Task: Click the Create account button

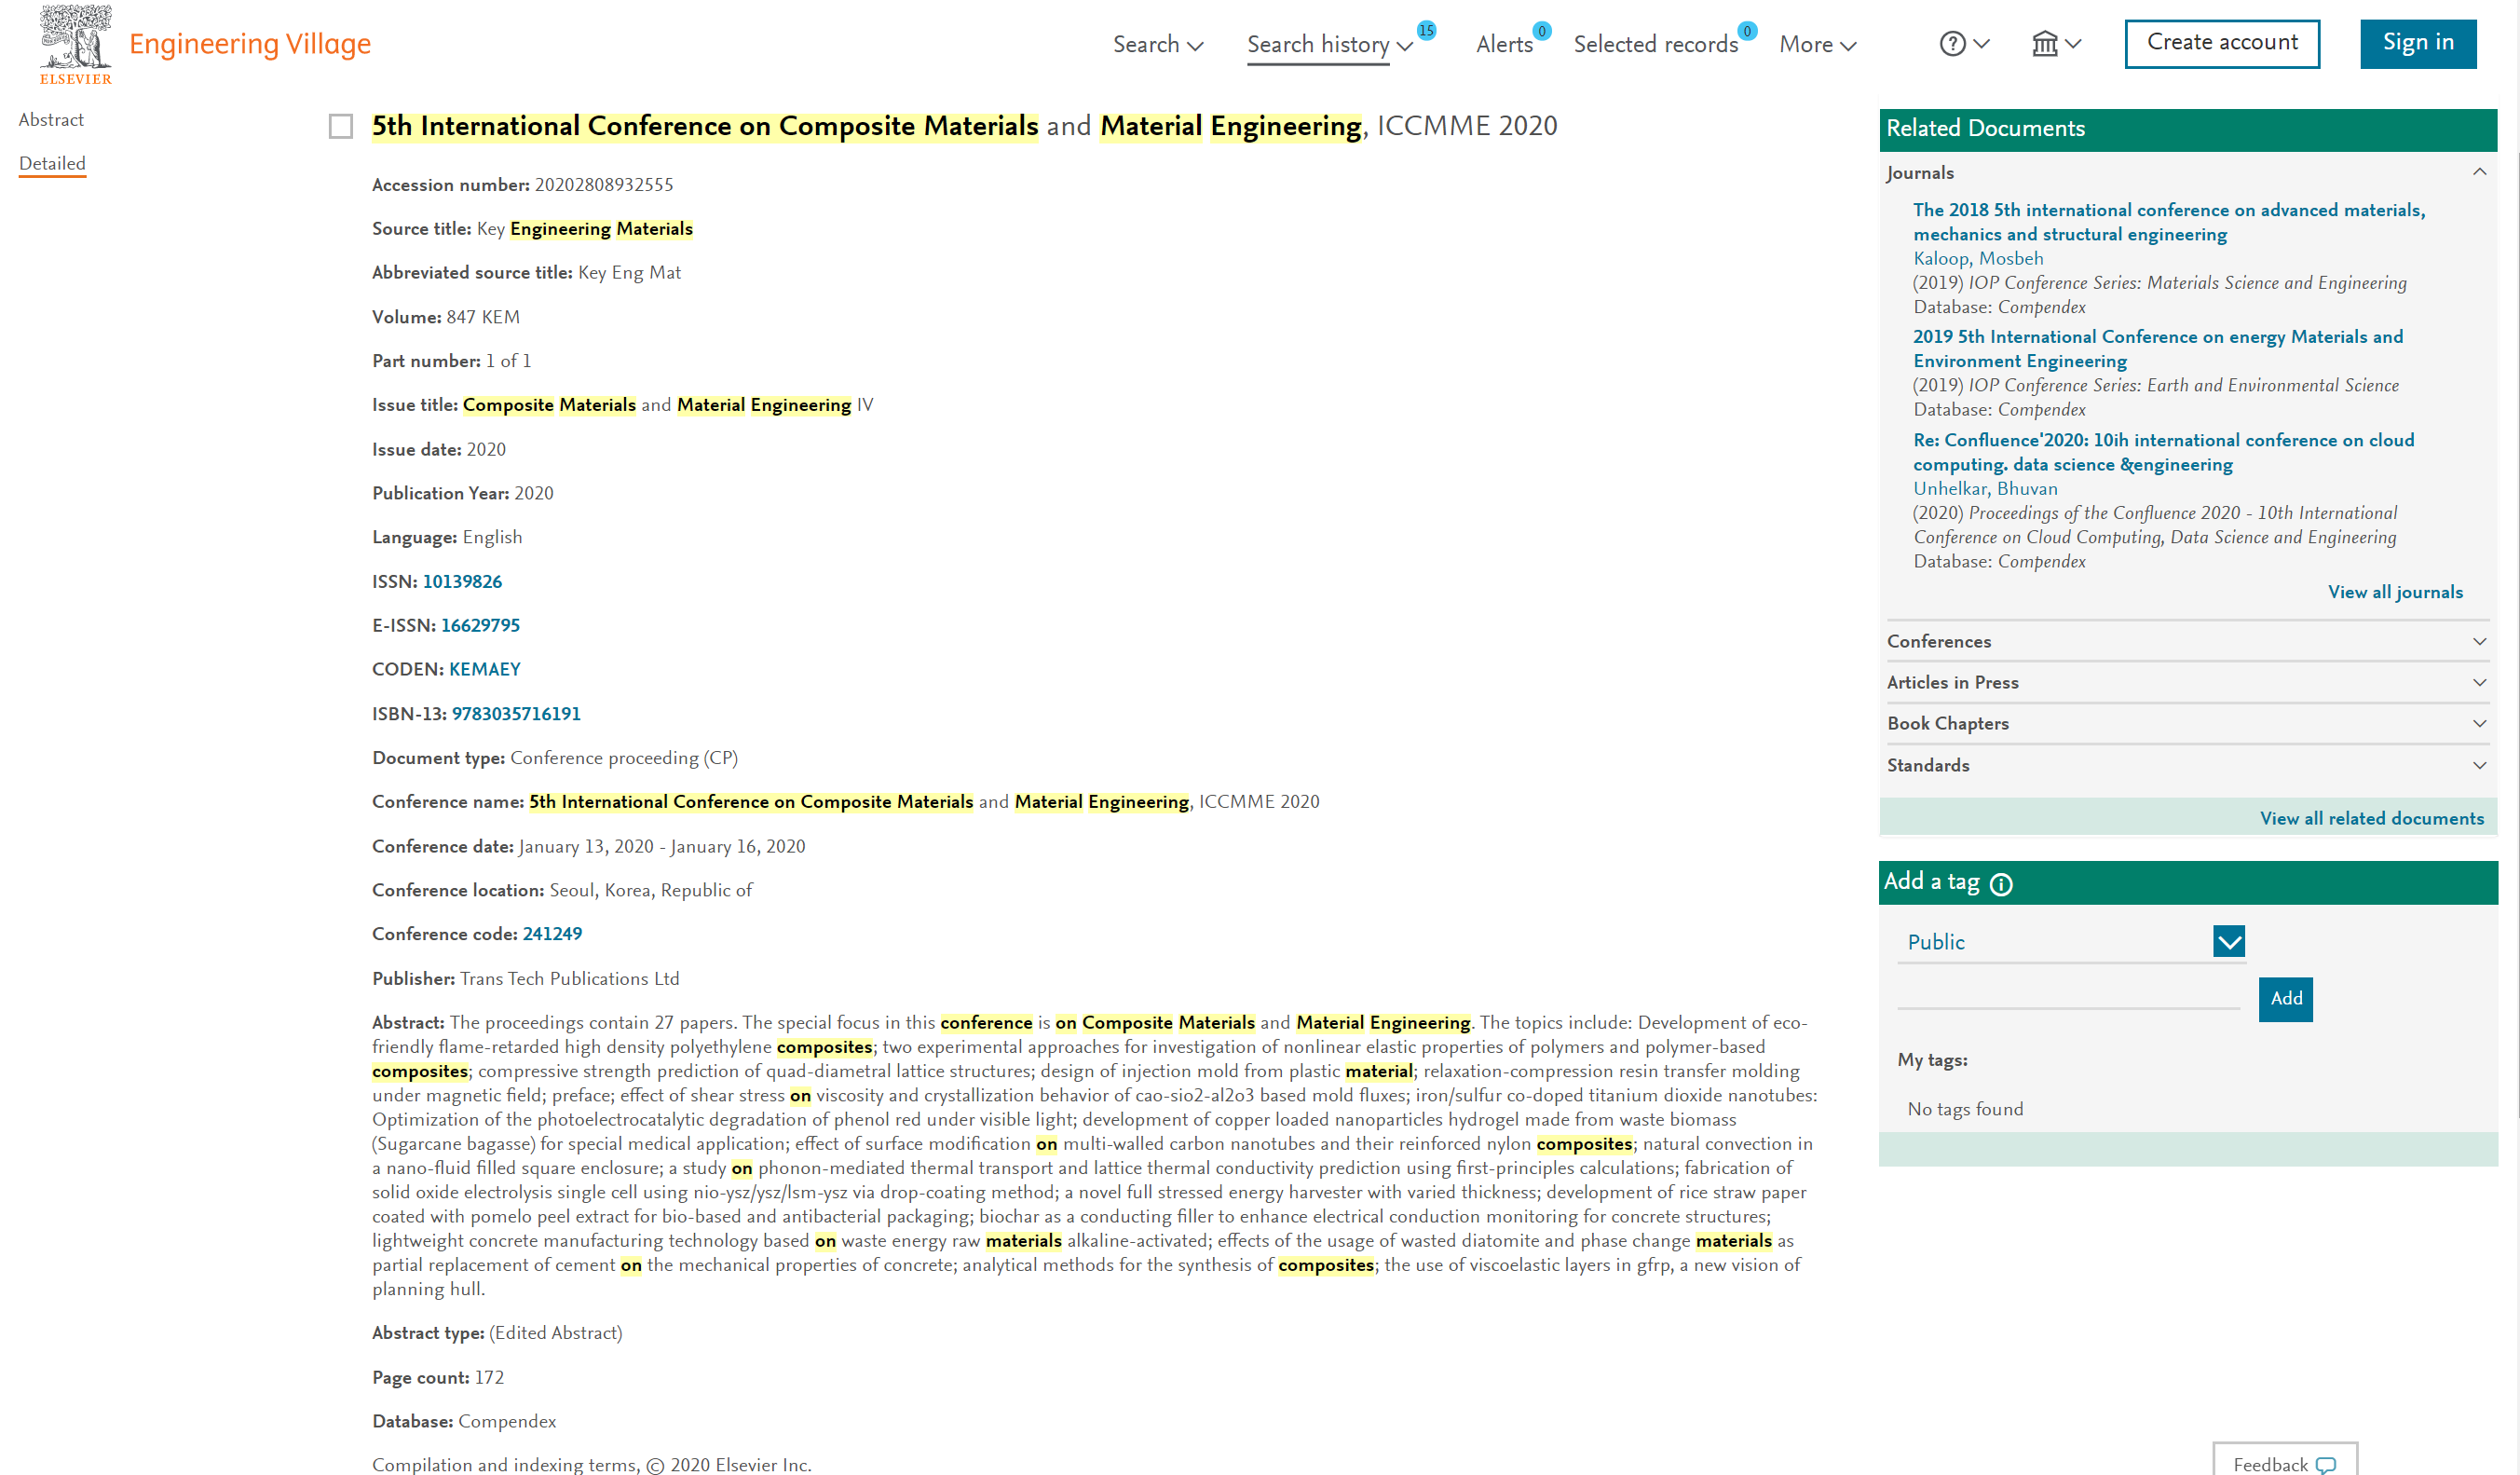Action: pyautogui.click(x=2222, y=43)
